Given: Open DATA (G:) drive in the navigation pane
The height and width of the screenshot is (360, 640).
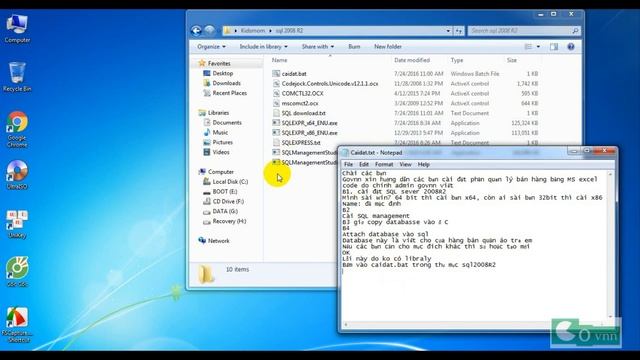Looking at the screenshot, I should coord(225,211).
